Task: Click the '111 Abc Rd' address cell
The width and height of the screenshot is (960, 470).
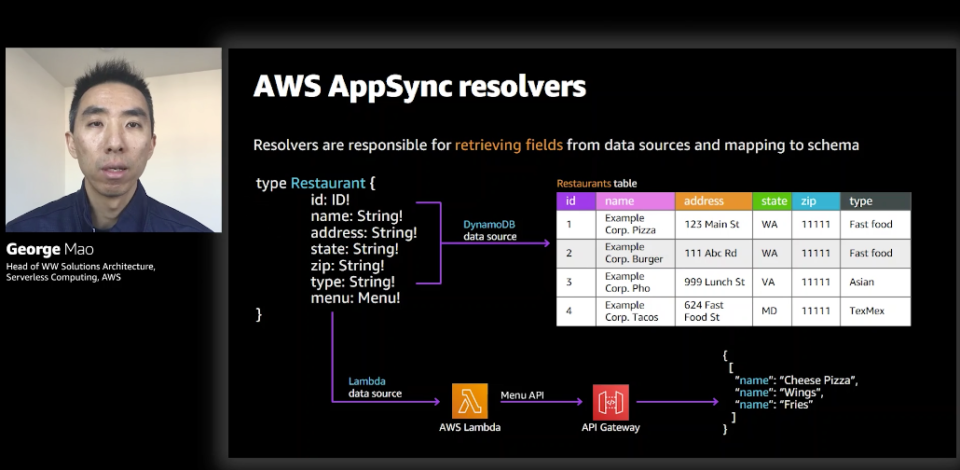Action: 714,253
